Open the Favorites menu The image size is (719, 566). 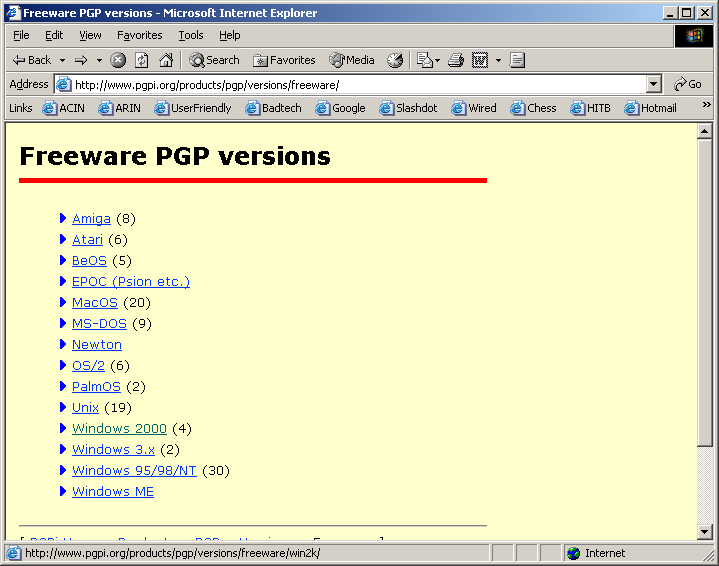[139, 35]
